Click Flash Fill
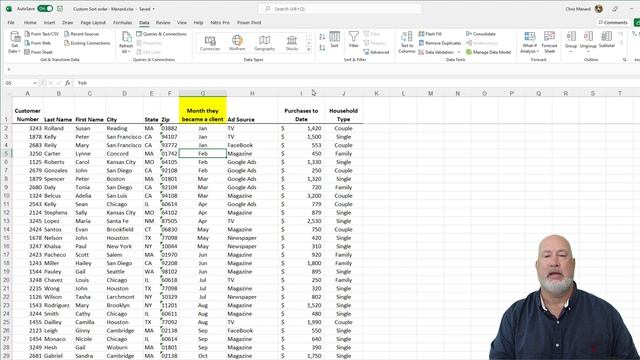 [430, 34]
